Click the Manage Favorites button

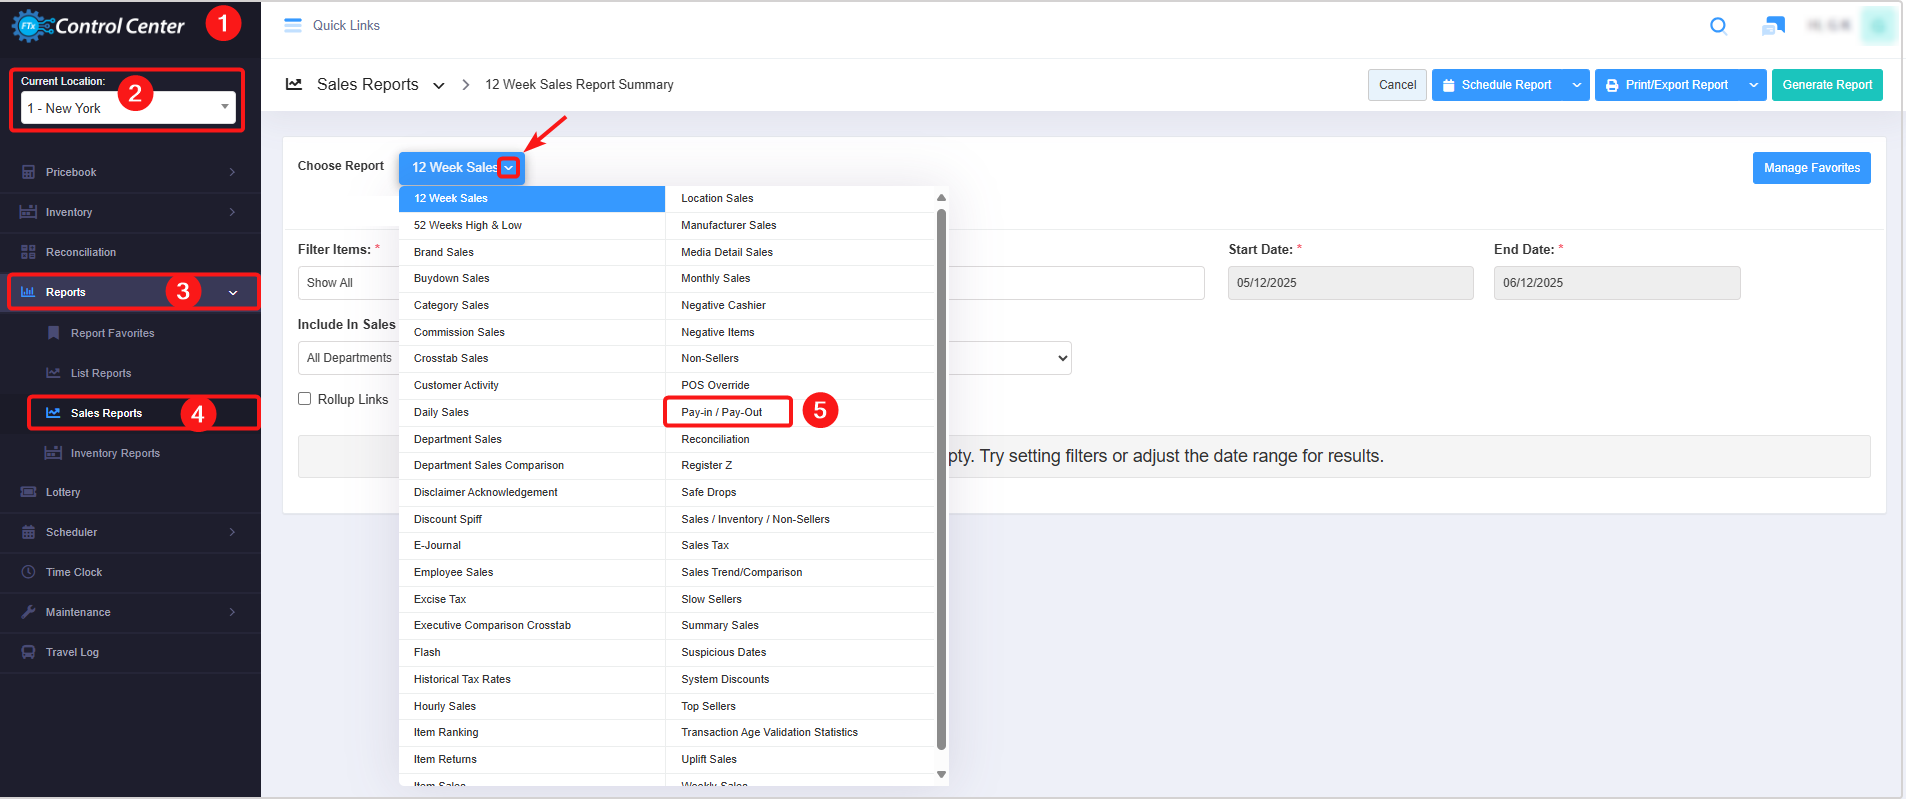(x=1811, y=168)
